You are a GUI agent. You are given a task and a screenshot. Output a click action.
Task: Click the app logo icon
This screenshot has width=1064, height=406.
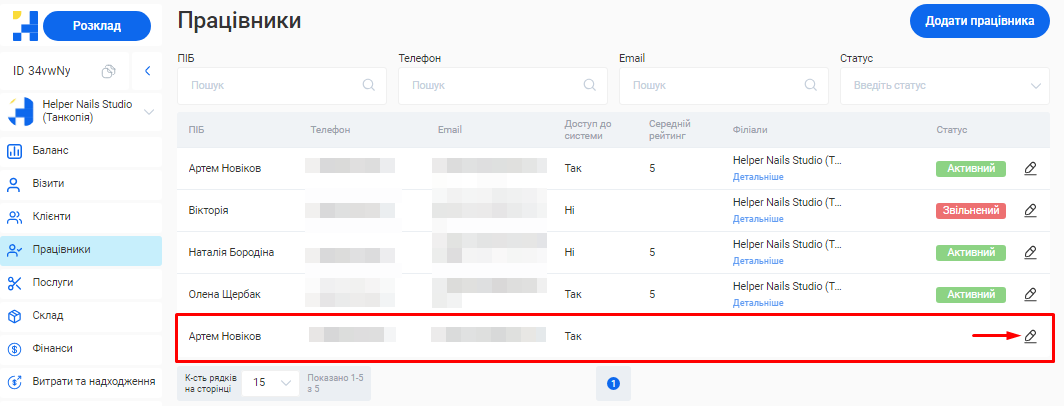pos(24,26)
